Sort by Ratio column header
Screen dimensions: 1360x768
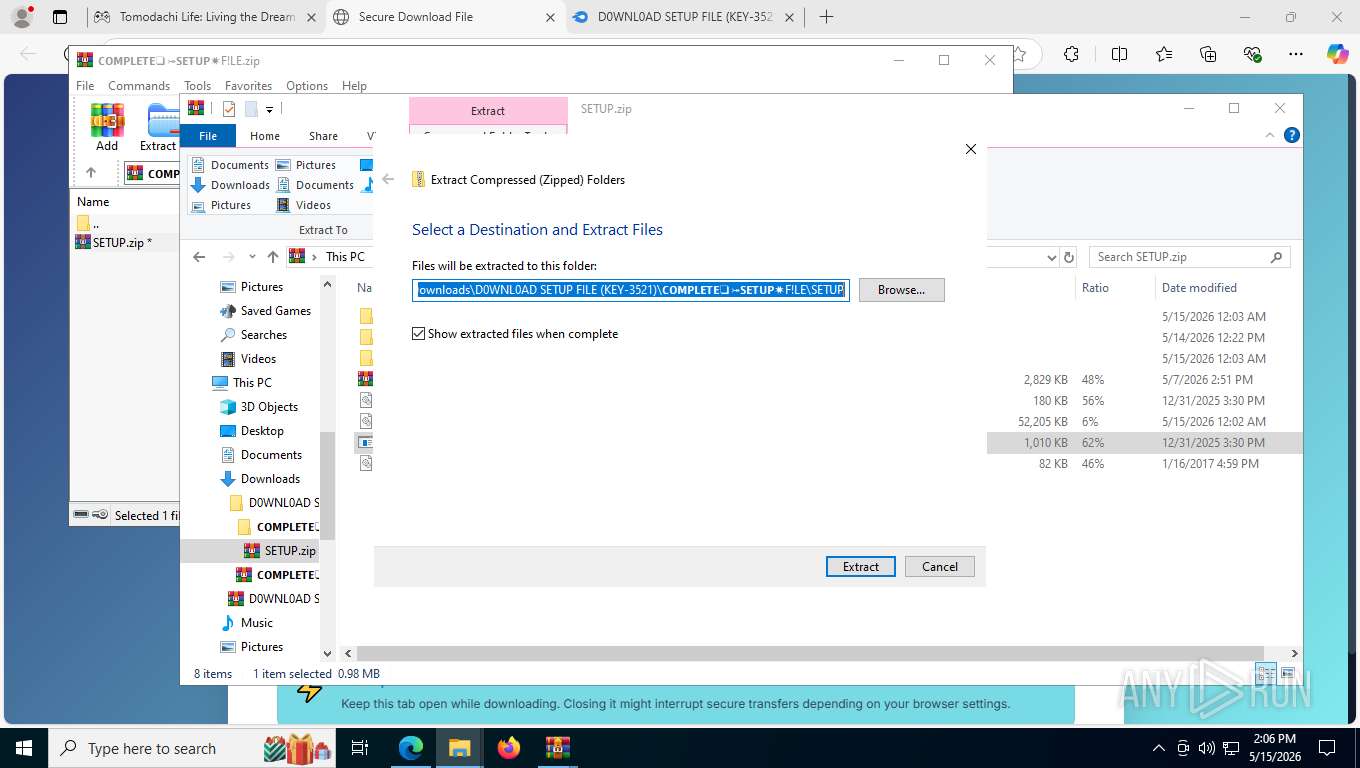(1095, 288)
